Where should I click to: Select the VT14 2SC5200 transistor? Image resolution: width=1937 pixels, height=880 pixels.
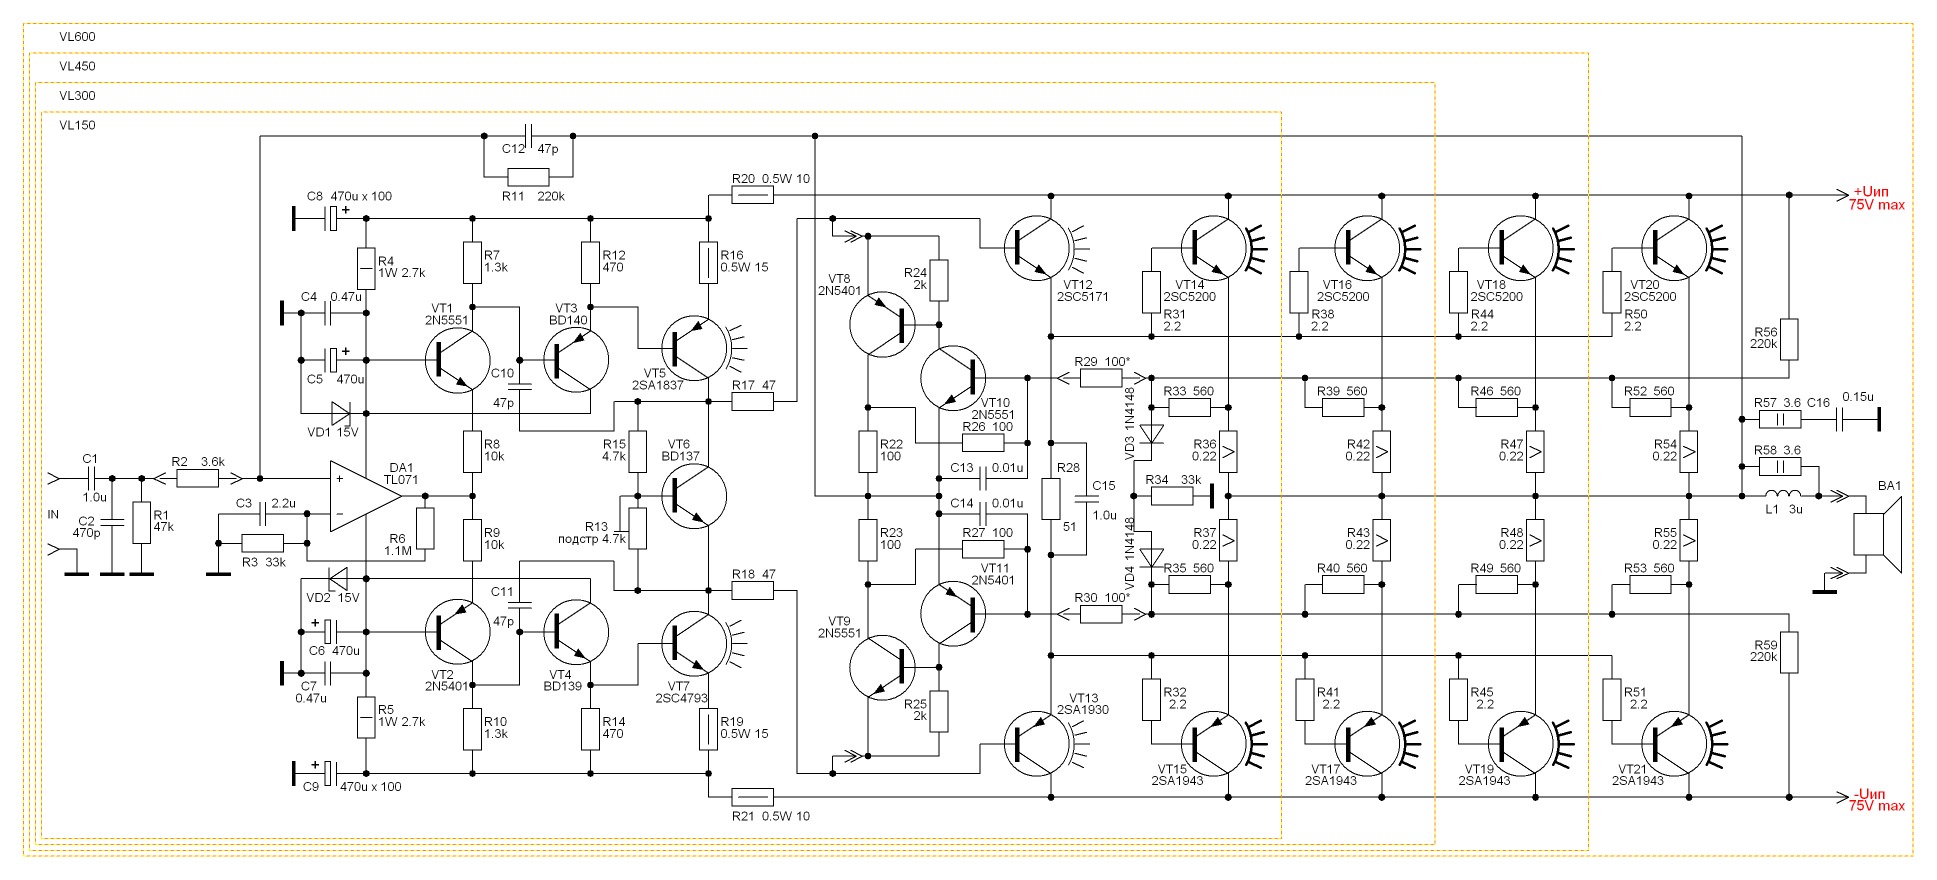[1214, 248]
